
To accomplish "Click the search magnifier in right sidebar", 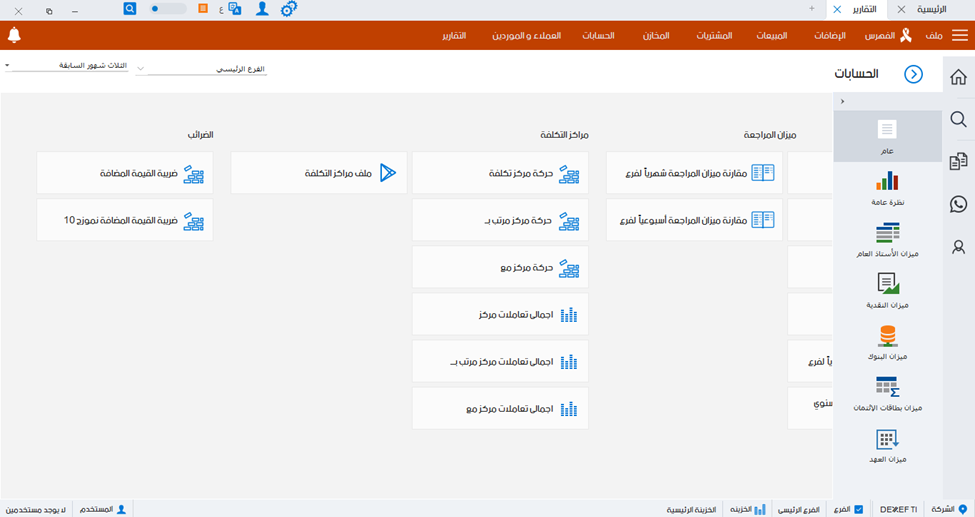I will coord(958,120).
